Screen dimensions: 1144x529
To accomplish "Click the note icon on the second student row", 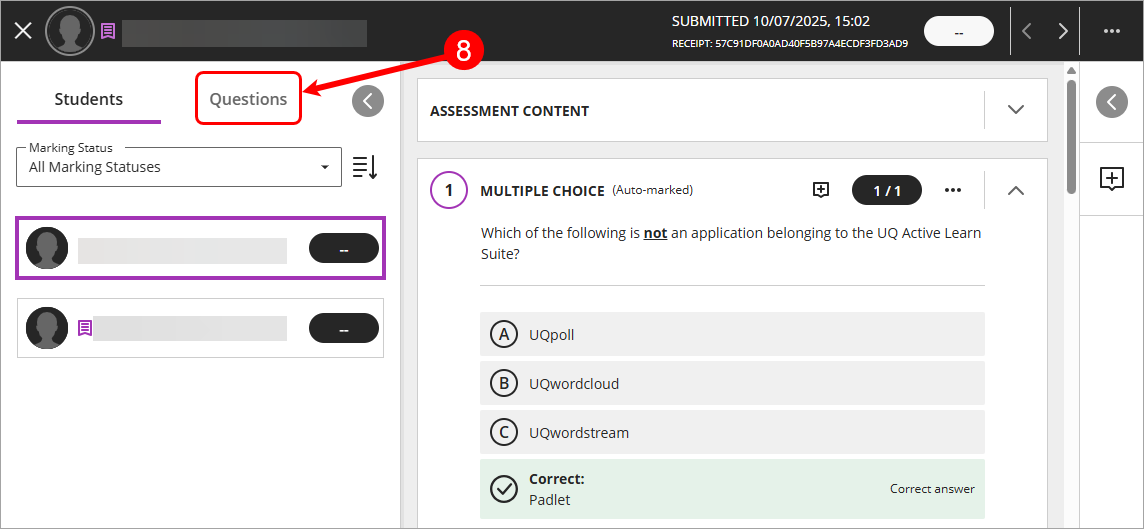I will 85,328.
